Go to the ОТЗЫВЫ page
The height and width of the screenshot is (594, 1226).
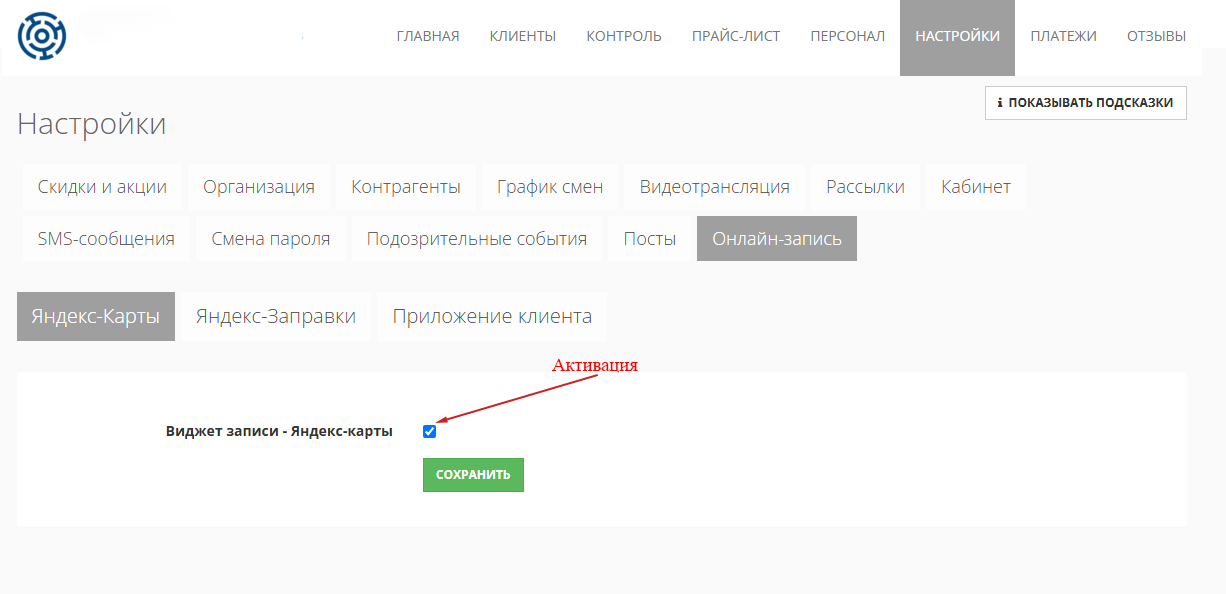tap(1156, 36)
